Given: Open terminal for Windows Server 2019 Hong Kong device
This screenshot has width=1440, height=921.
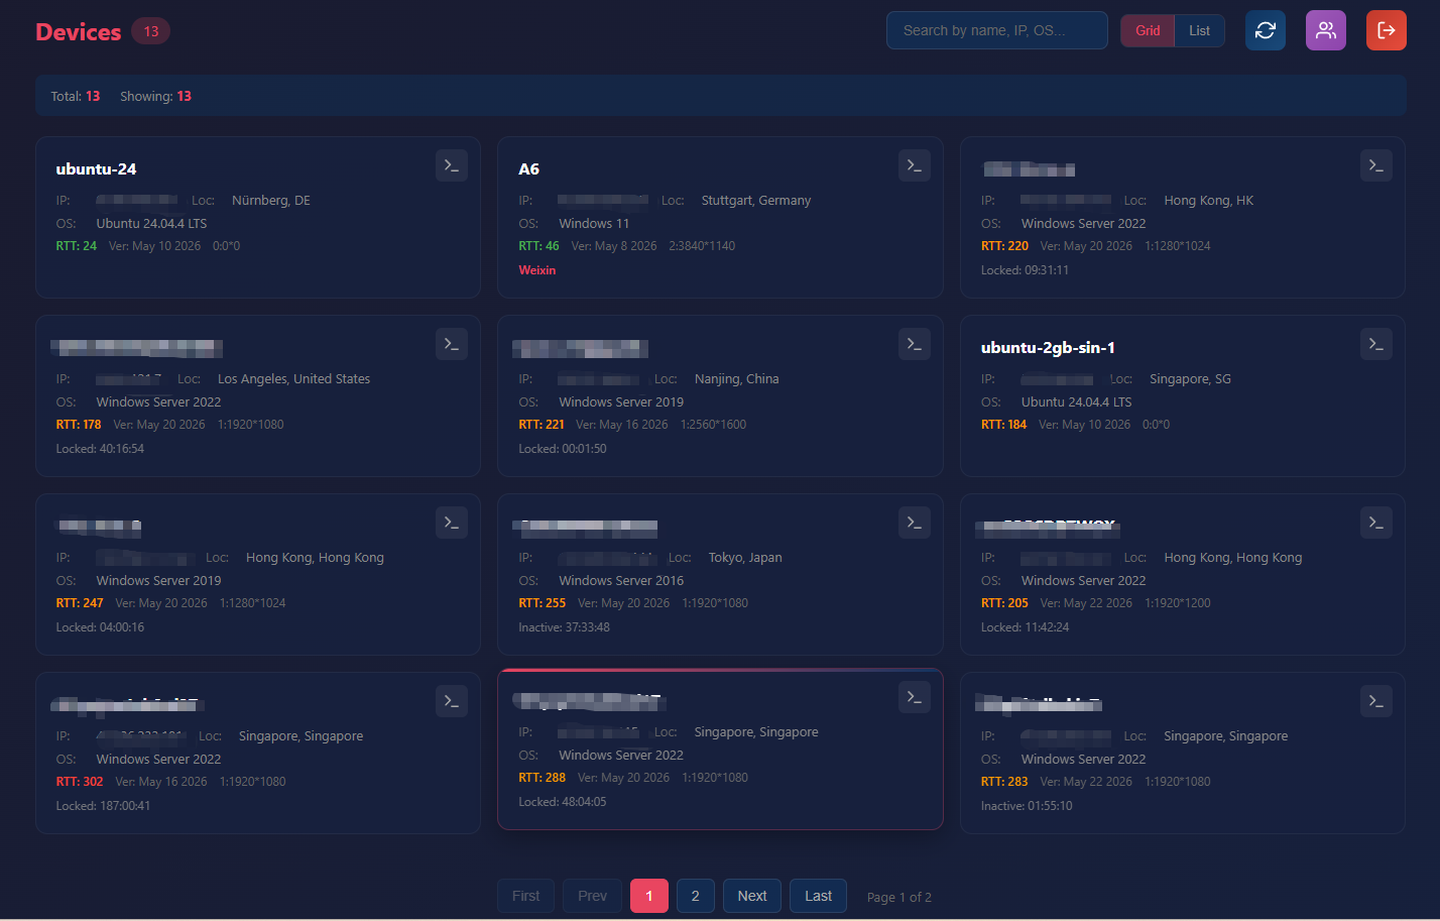Looking at the screenshot, I should pos(451,523).
